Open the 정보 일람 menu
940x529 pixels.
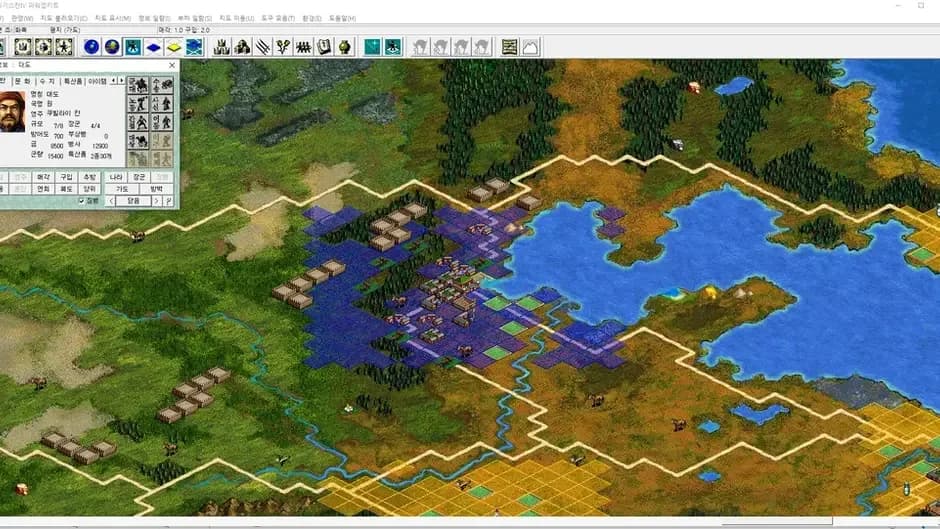tap(154, 19)
